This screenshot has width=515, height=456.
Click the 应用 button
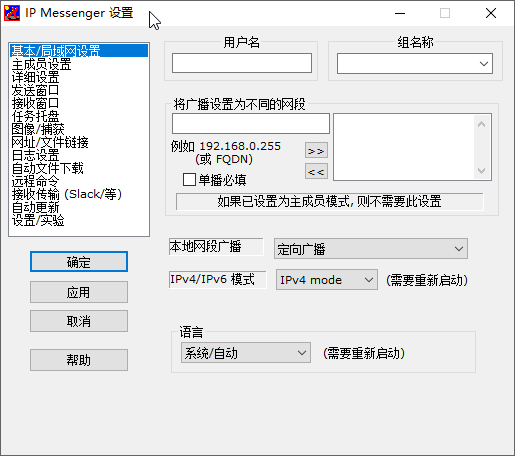79,292
